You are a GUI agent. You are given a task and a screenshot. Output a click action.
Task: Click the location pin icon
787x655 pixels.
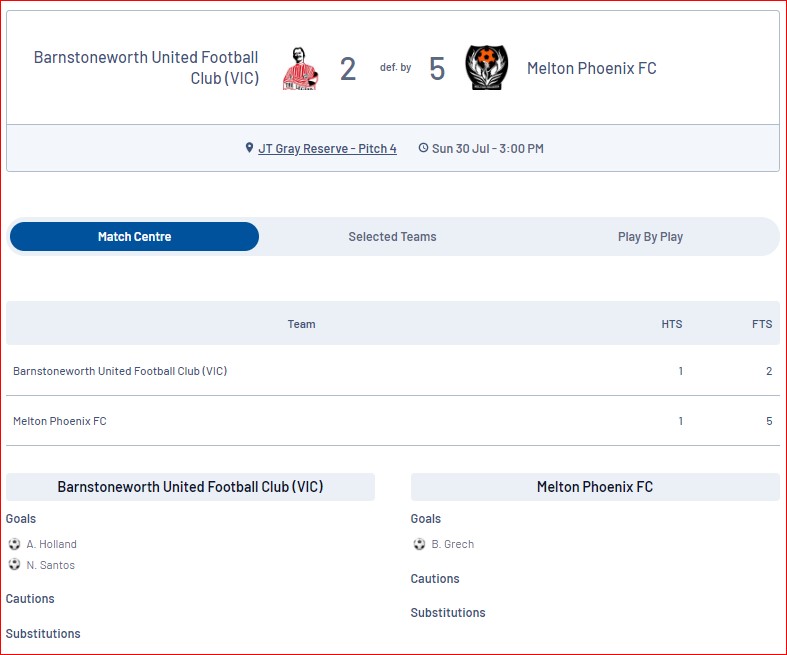(x=249, y=148)
